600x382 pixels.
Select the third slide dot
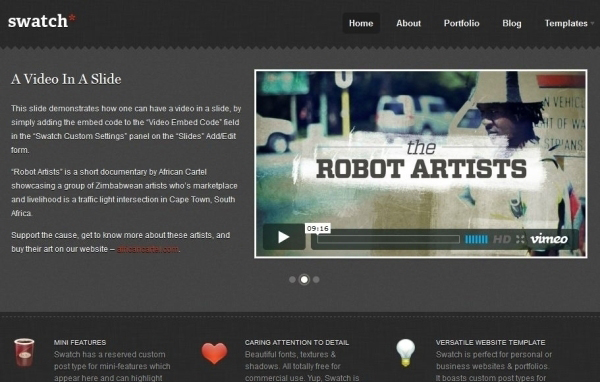[316, 279]
